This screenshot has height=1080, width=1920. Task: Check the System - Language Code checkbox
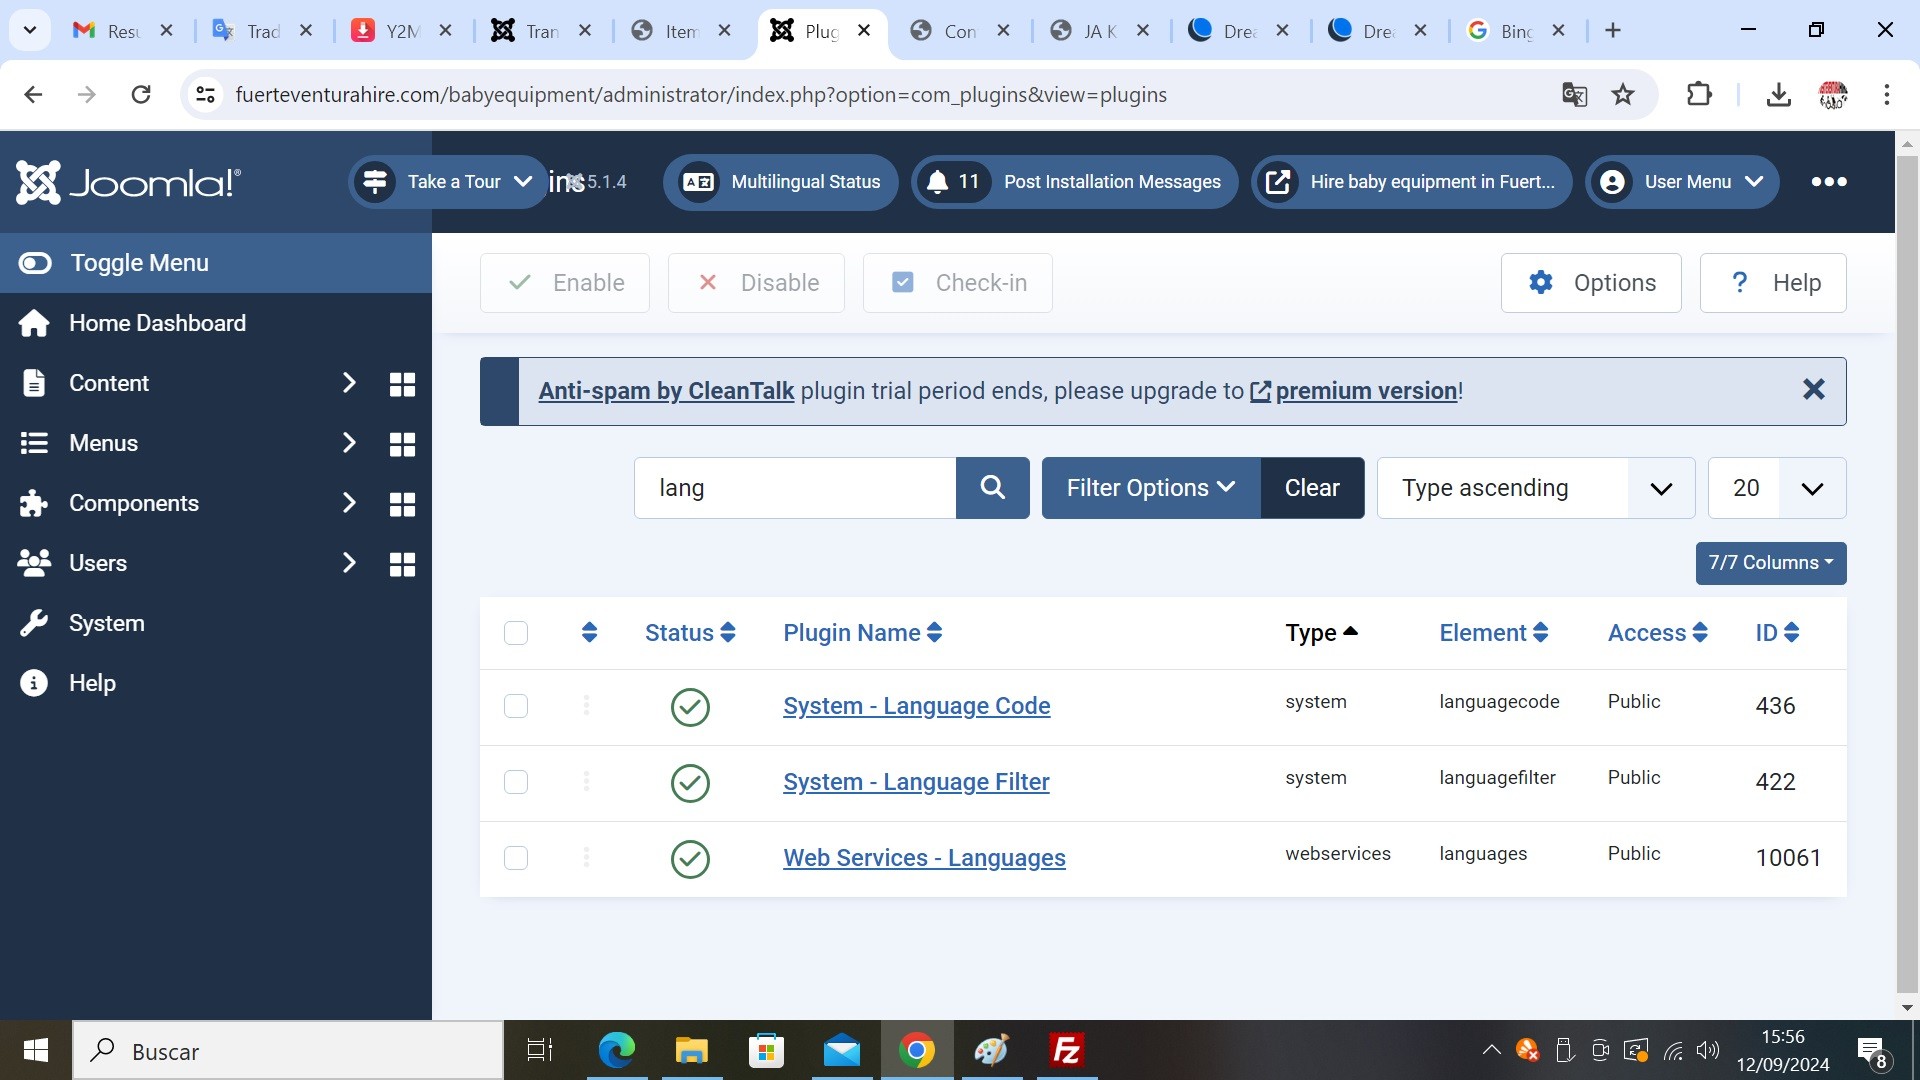[516, 706]
